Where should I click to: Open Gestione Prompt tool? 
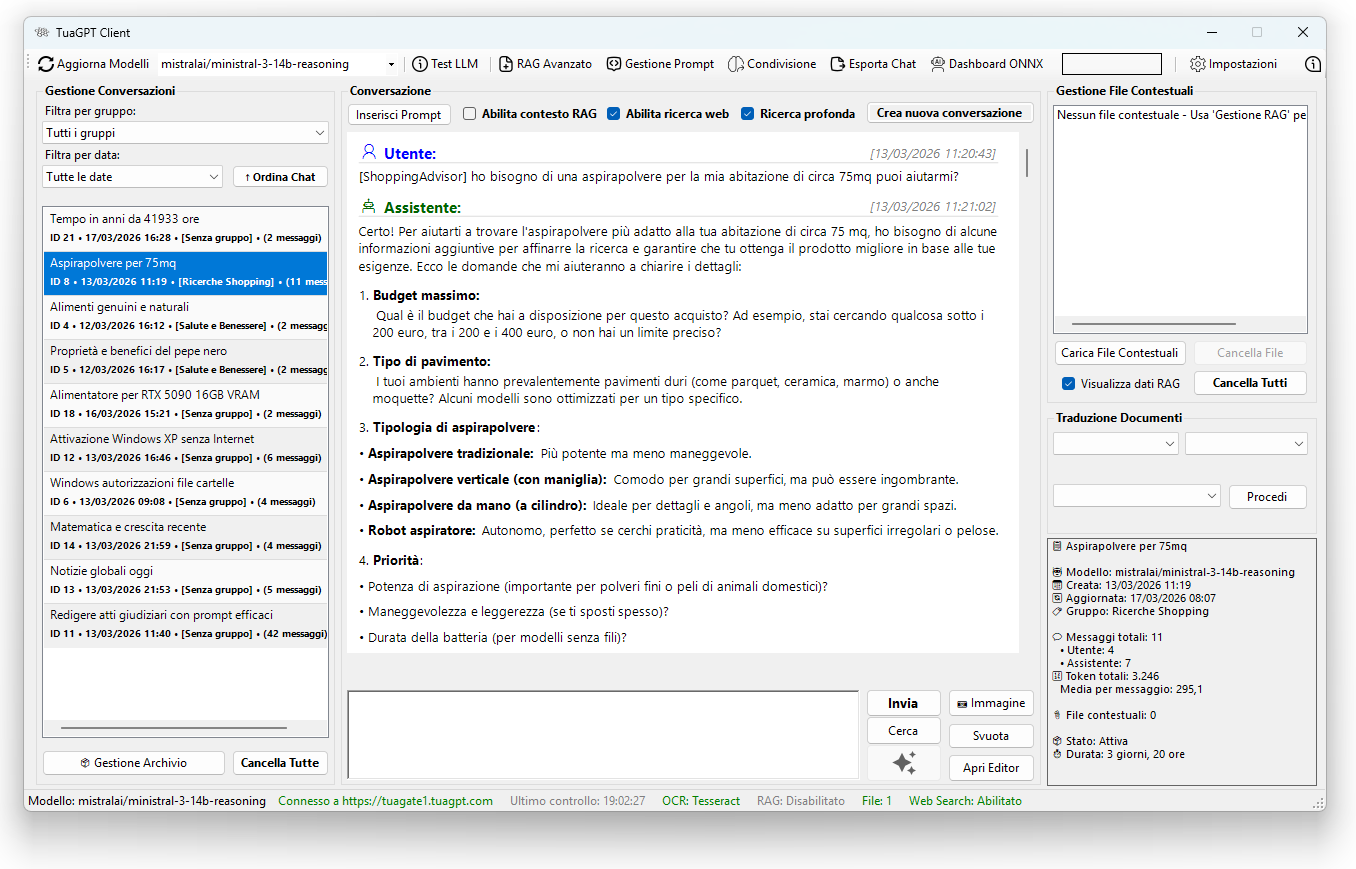click(660, 63)
